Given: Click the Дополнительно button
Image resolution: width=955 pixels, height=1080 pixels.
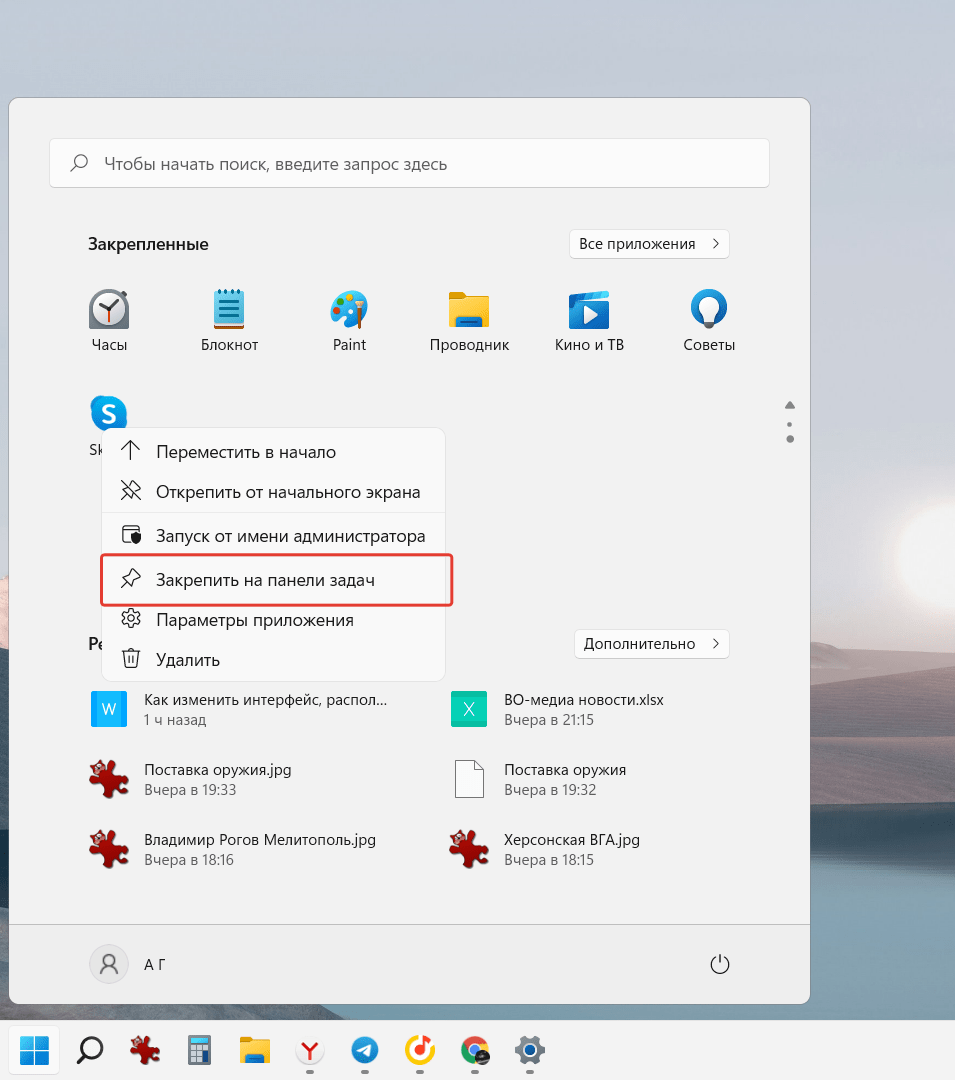Looking at the screenshot, I should [652, 644].
